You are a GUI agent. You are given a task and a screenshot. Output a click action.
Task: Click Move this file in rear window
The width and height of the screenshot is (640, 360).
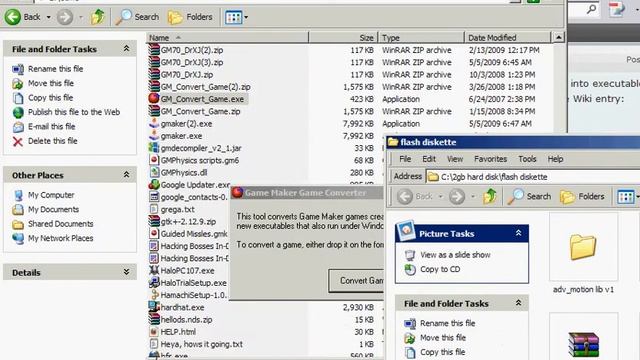(x=51, y=83)
